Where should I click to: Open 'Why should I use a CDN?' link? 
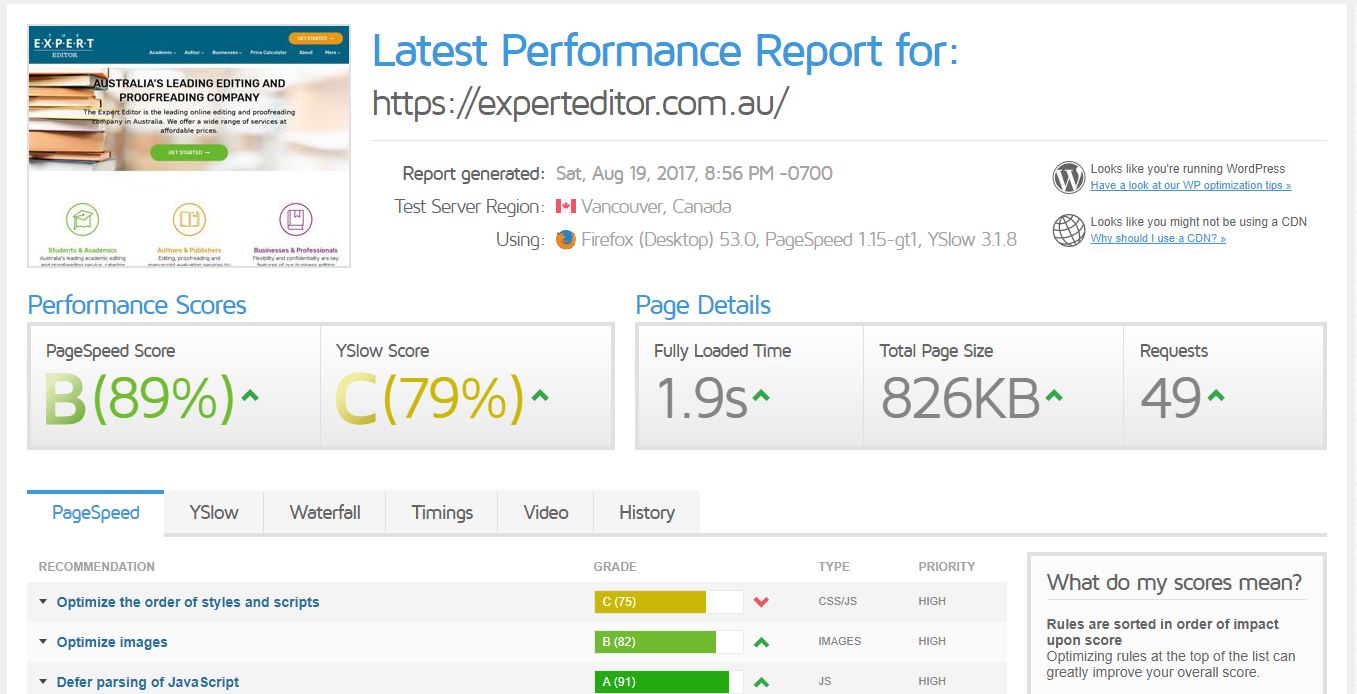(1158, 239)
